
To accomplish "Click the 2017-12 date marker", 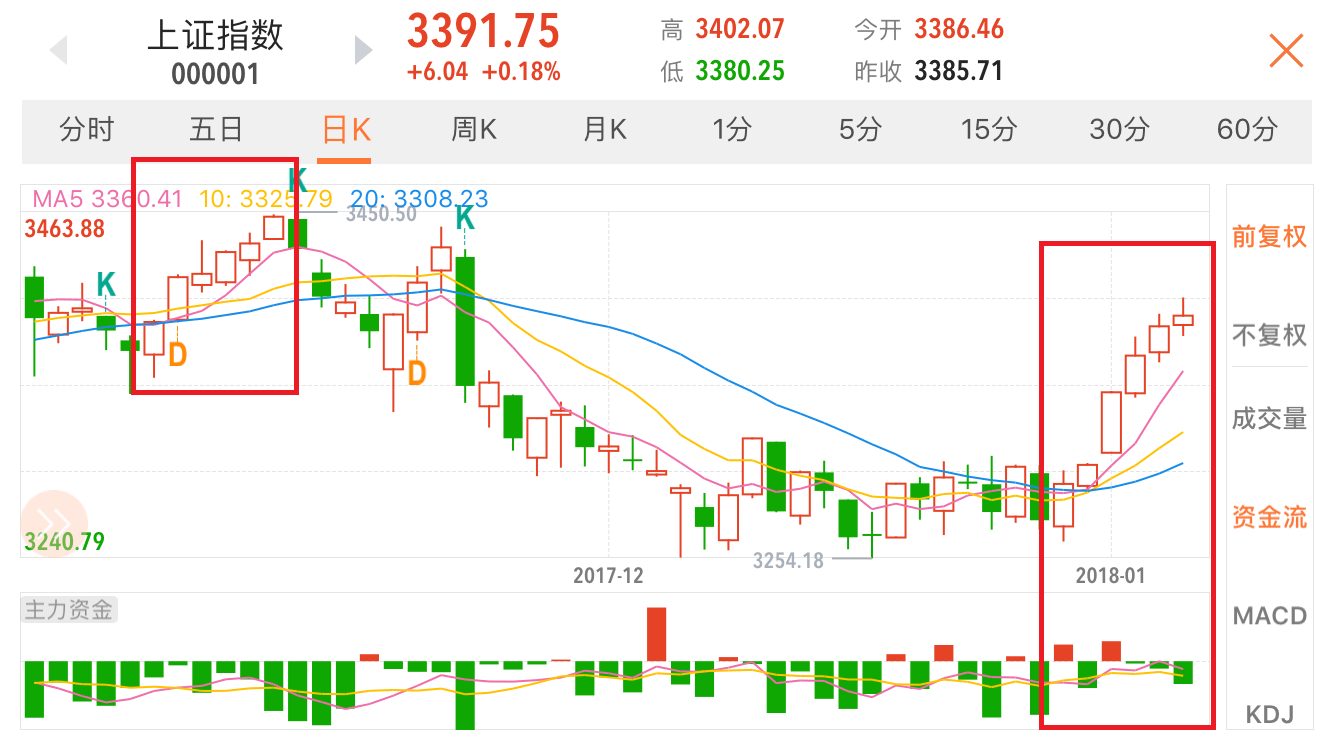I will pos(608,576).
